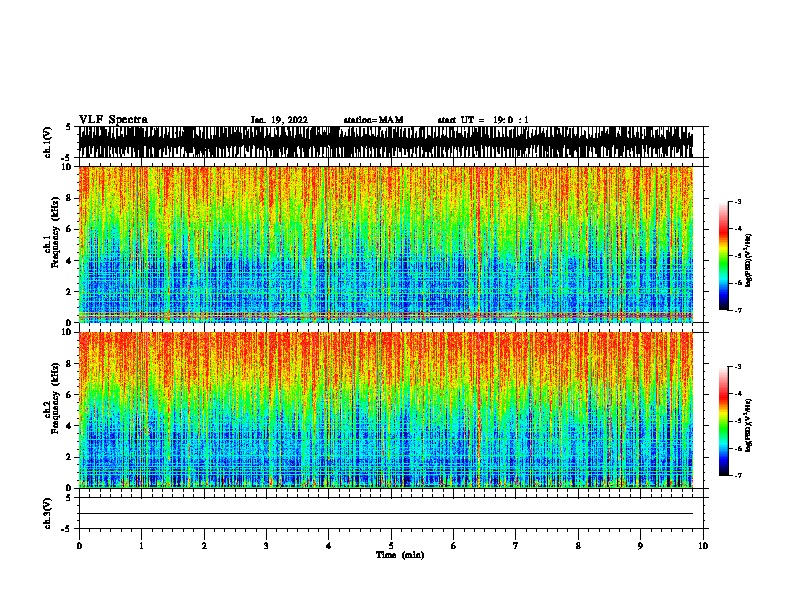The height and width of the screenshot is (612, 792).
Task: Click the "VLF Spectra" plot title
Action: click(113, 120)
